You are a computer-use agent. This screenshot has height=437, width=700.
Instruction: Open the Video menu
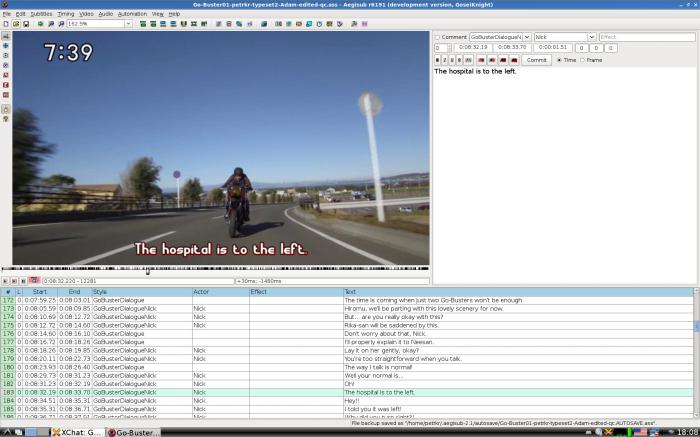point(86,14)
